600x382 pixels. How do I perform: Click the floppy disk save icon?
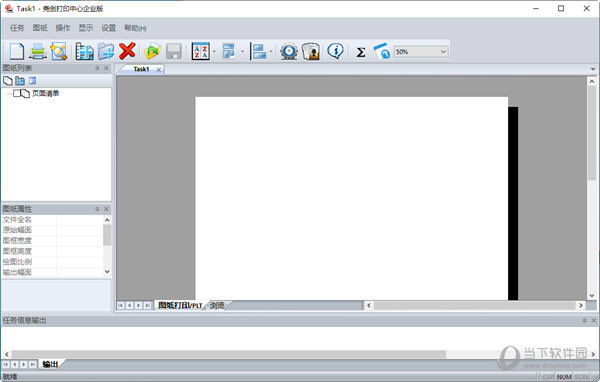(173, 51)
